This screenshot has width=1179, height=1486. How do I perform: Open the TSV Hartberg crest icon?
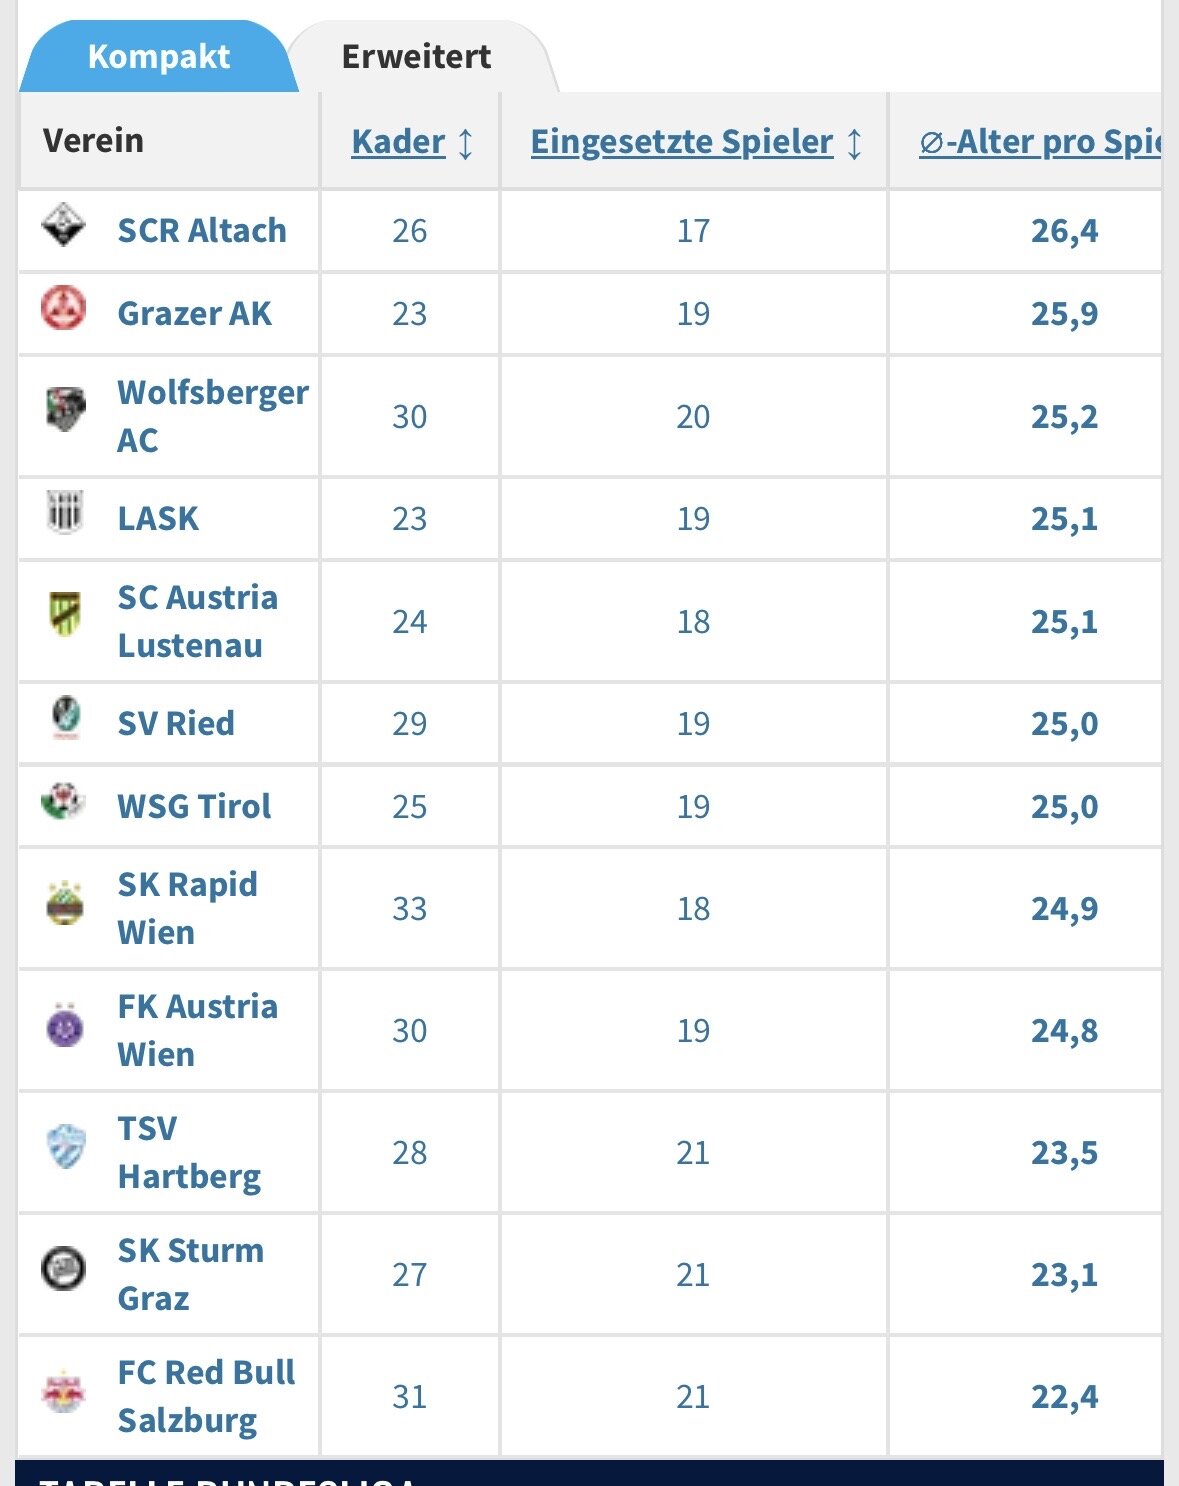click(65, 1147)
